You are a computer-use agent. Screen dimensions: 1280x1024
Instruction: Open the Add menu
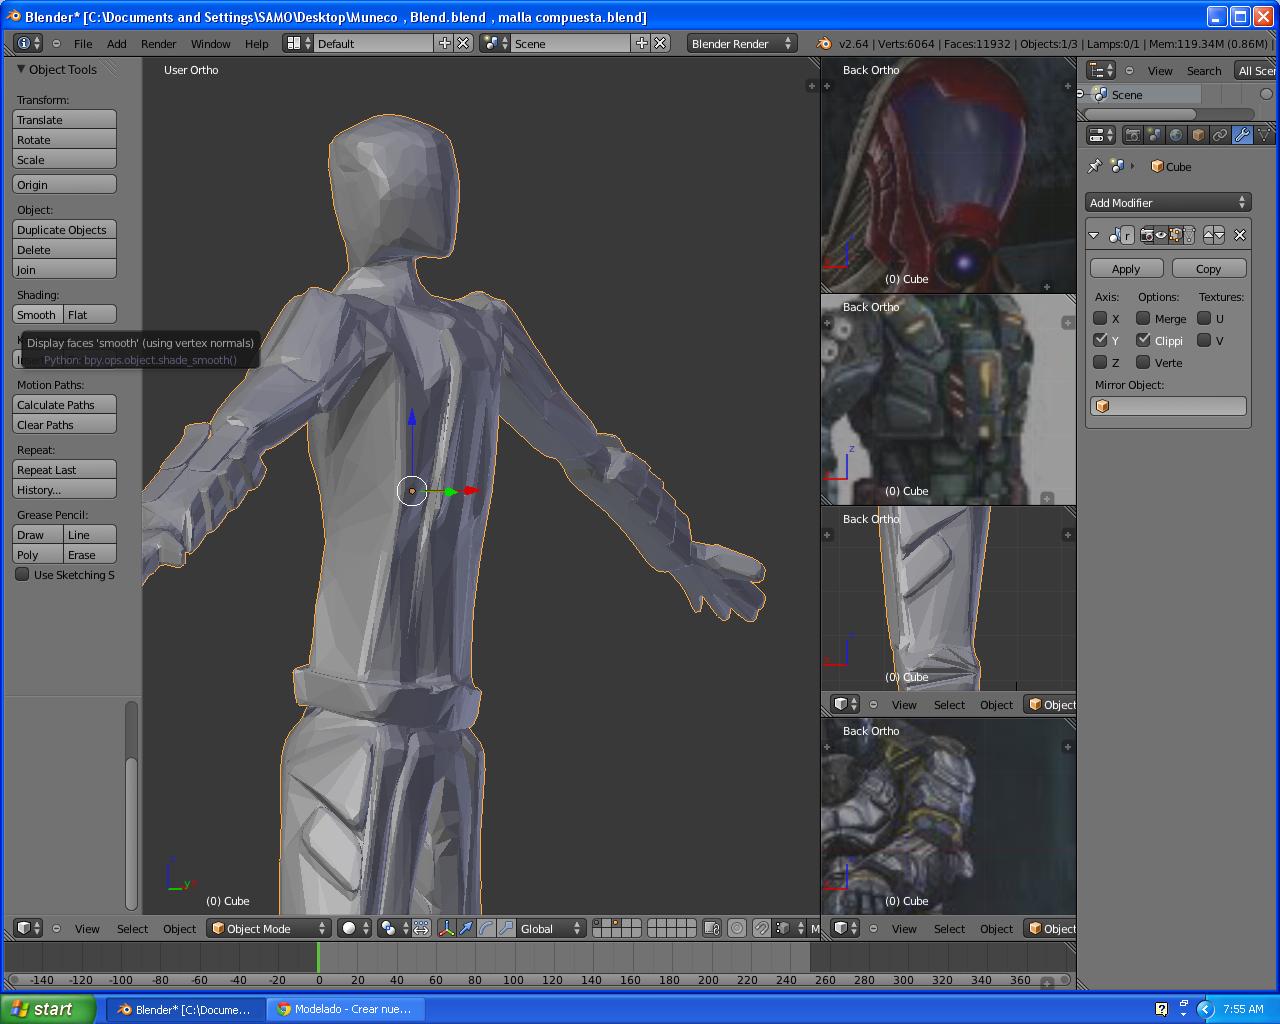(x=117, y=43)
